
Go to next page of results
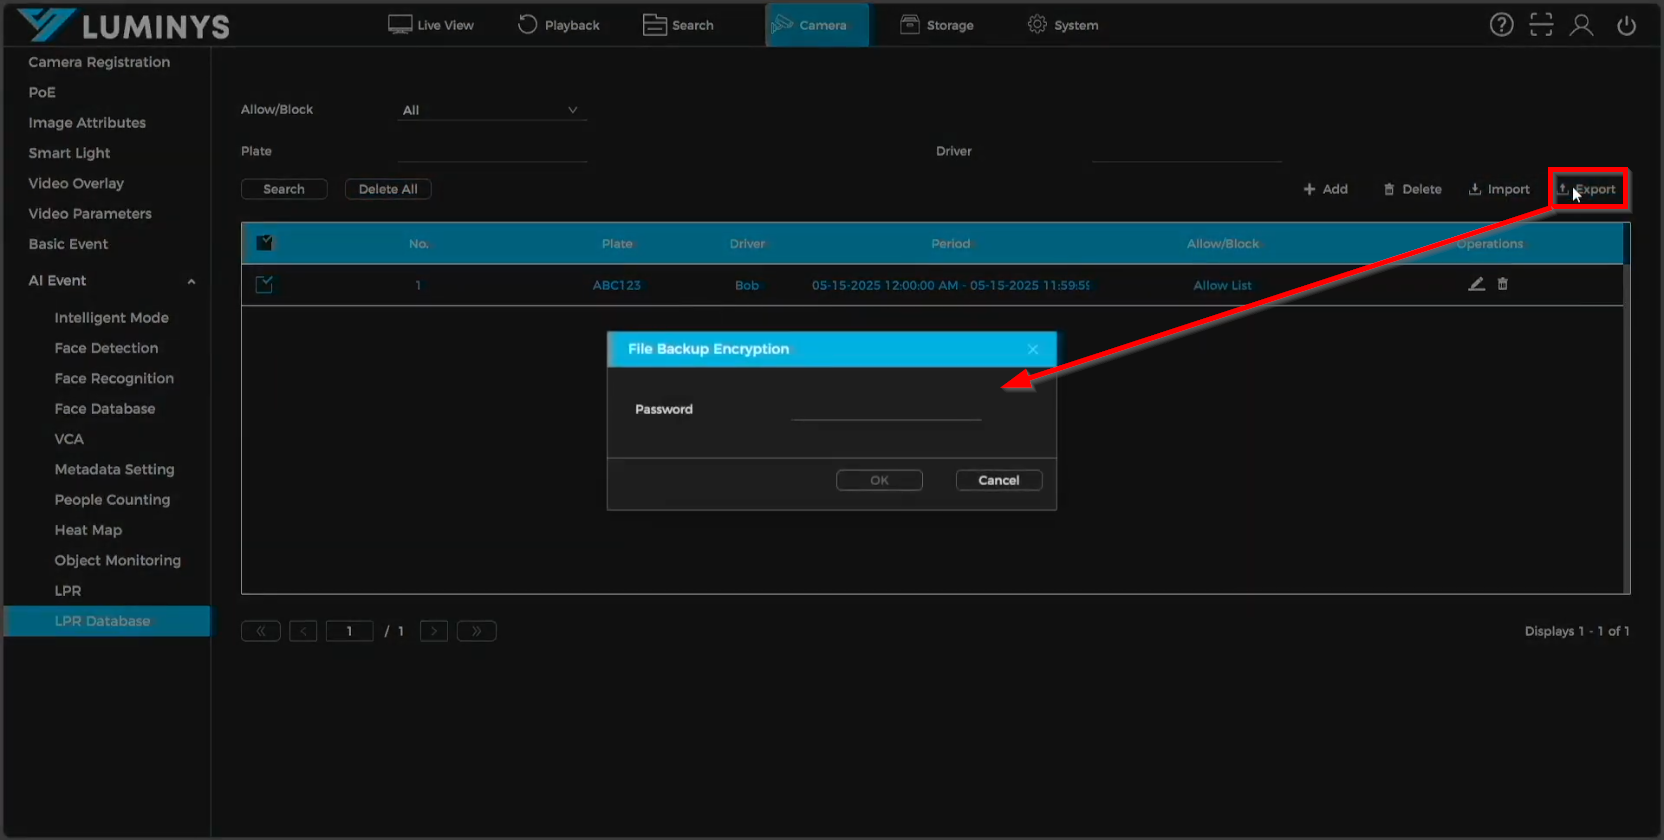[x=433, y=631]
